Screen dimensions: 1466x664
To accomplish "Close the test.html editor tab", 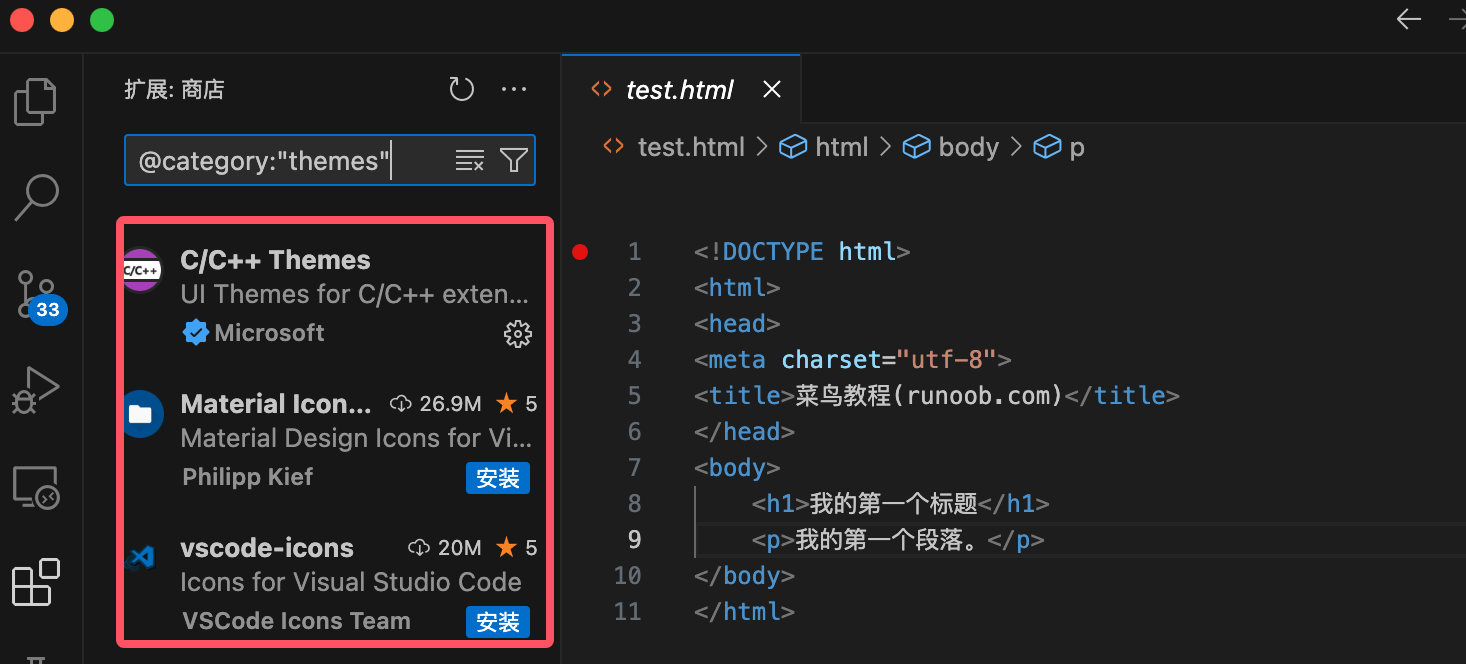I will (772, 90).
